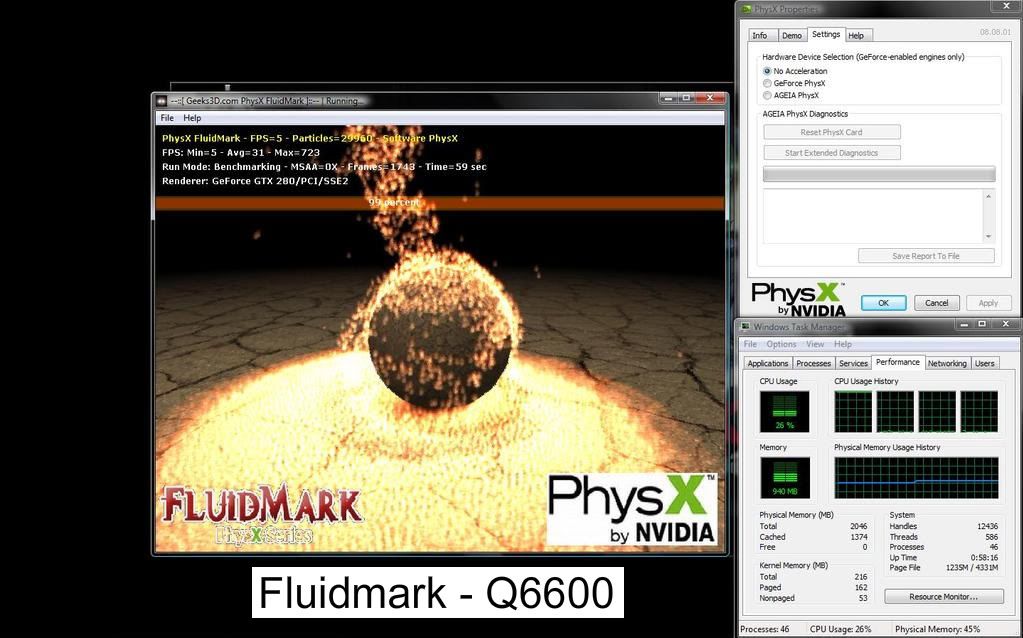Viewport: 1023px width, 638px height.
Task: Click the PhysX version text "08.08.01"
Action: (996, 32)
